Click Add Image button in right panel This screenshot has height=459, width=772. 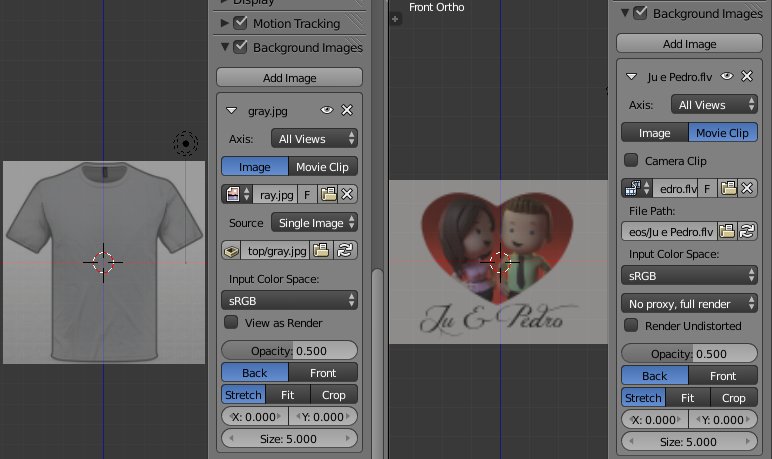click(689, 44)
